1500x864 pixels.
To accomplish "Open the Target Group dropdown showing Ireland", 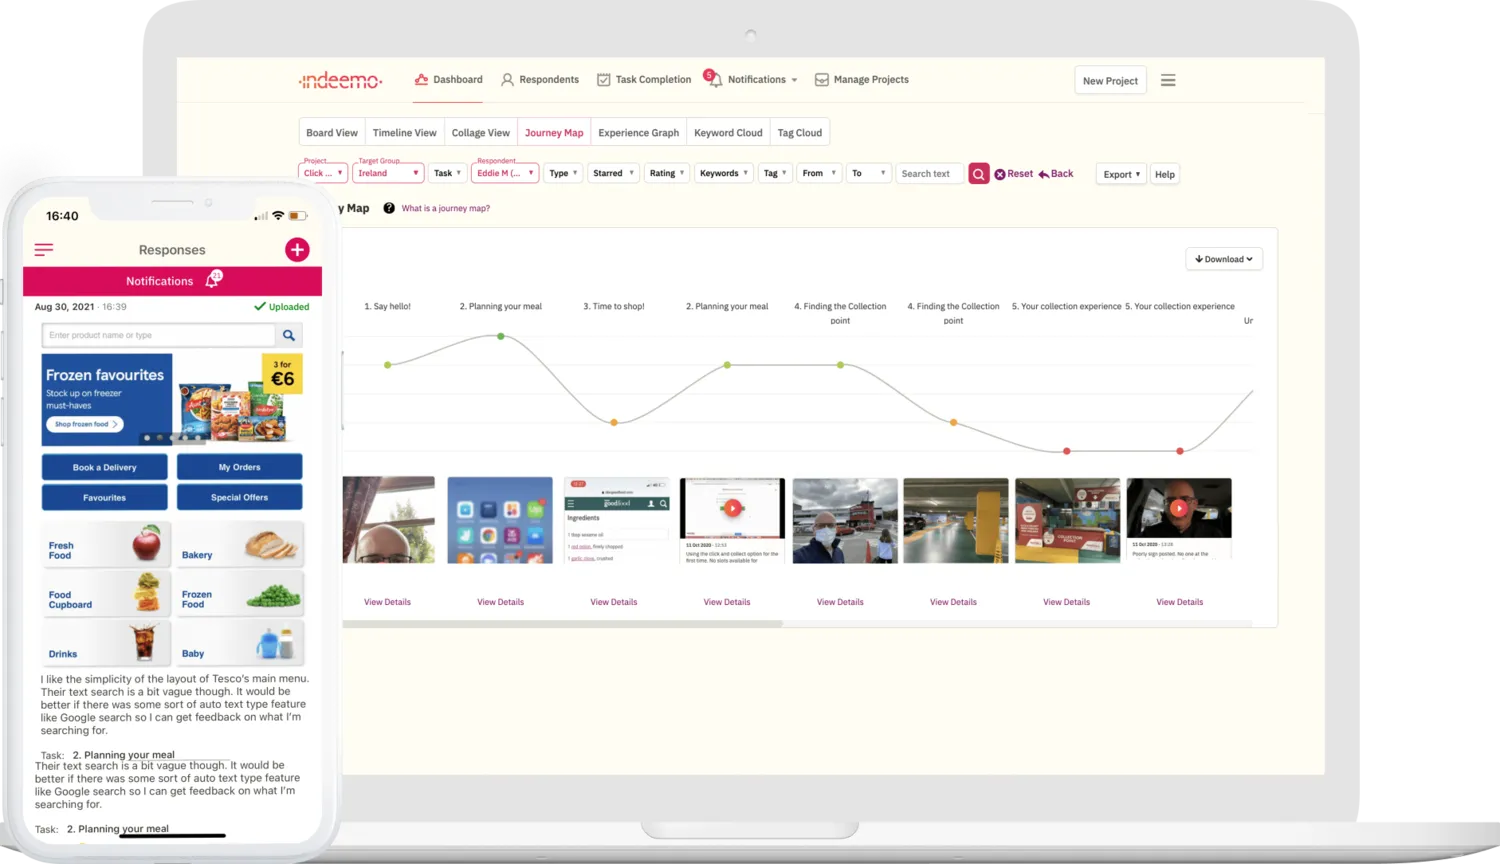I will click(388, 174).
